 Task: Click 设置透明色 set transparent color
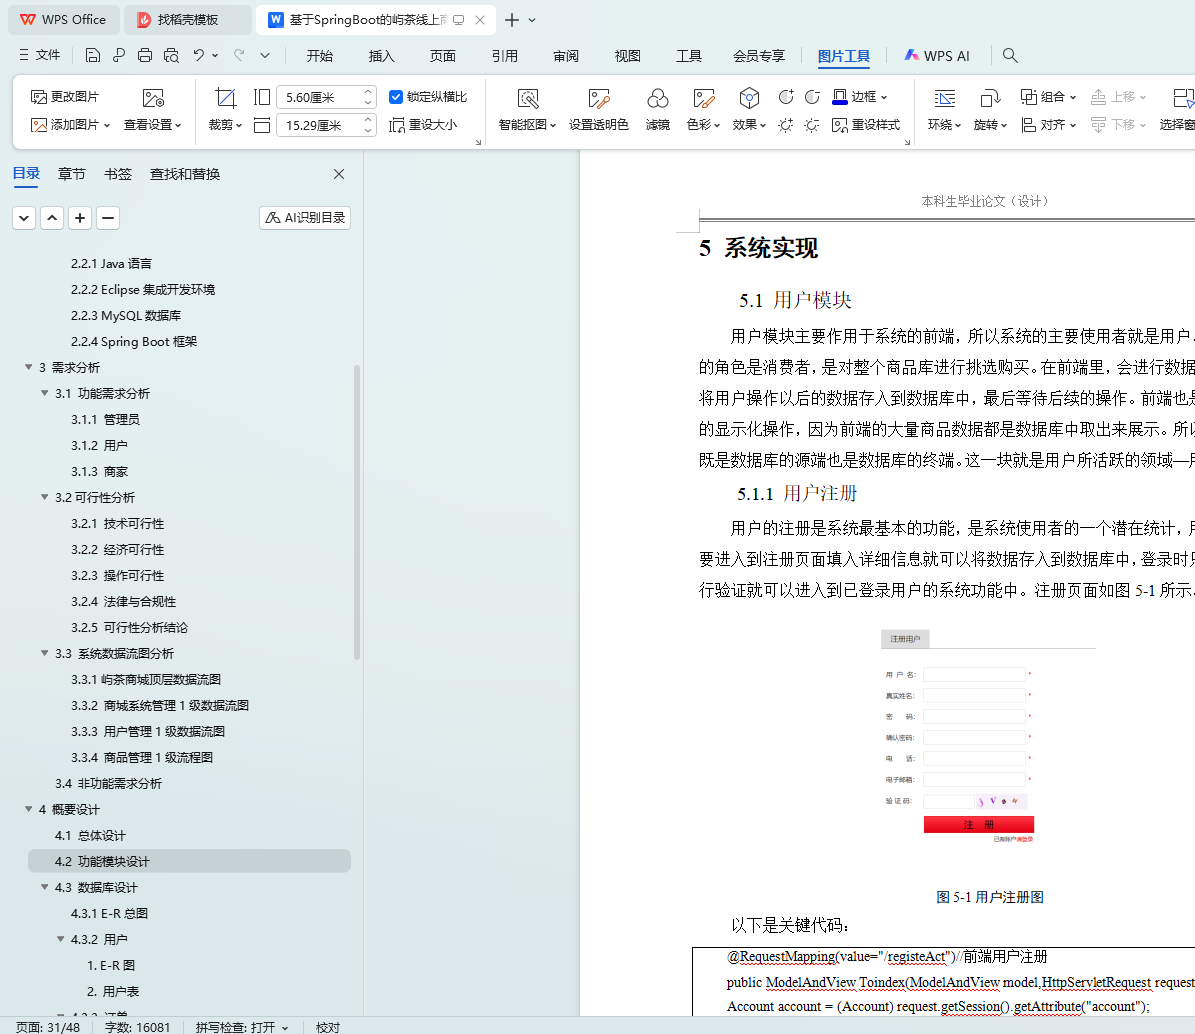598,110
